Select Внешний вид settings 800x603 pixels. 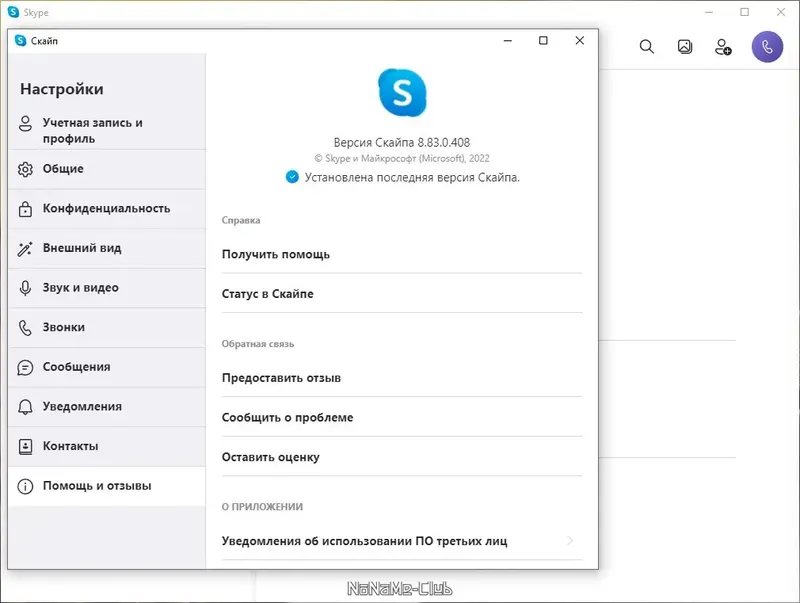(x=107, y=248)
